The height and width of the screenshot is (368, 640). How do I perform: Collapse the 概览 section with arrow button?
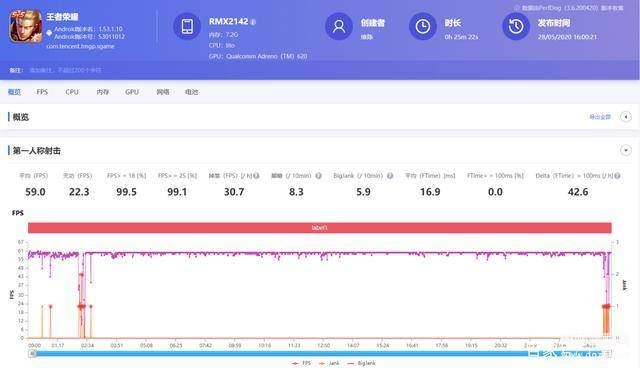coord(626,117)
